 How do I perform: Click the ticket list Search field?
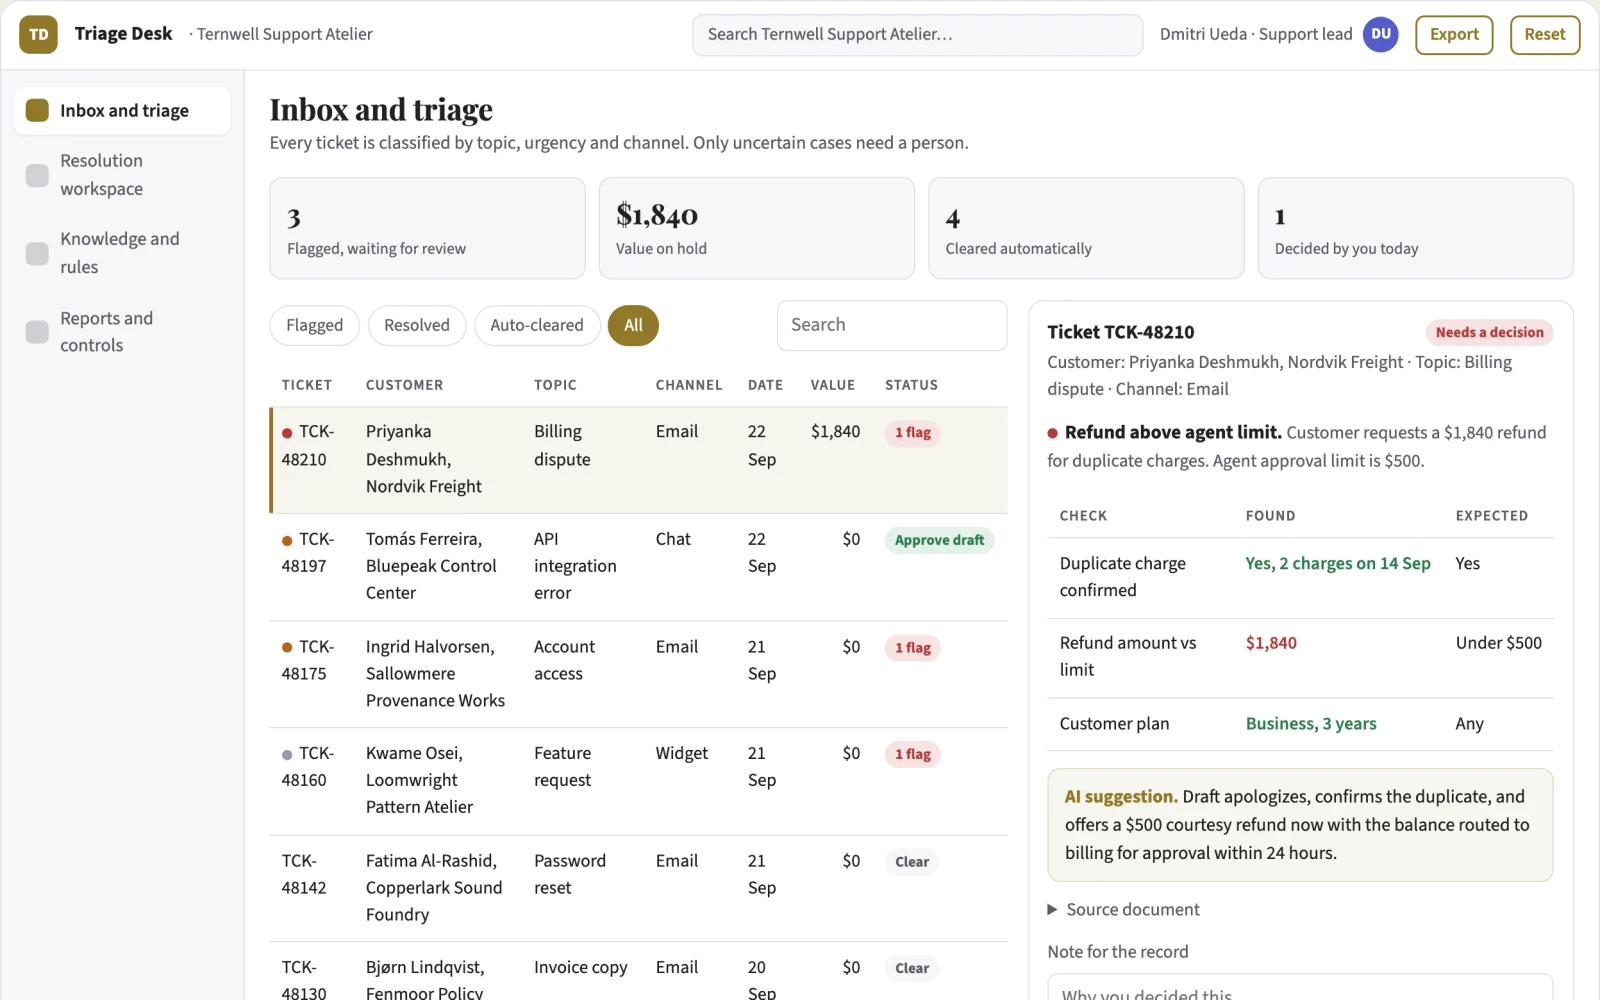pos(891,325)
